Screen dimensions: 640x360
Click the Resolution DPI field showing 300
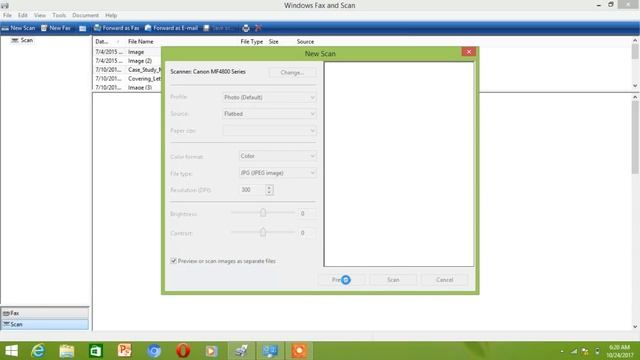tap(252, 190)
